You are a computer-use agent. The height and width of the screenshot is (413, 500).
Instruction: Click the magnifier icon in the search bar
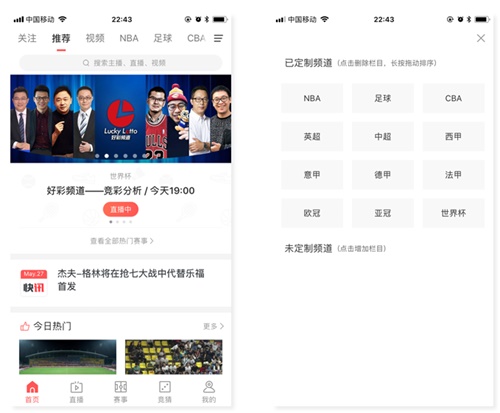[x=86, y=63]
